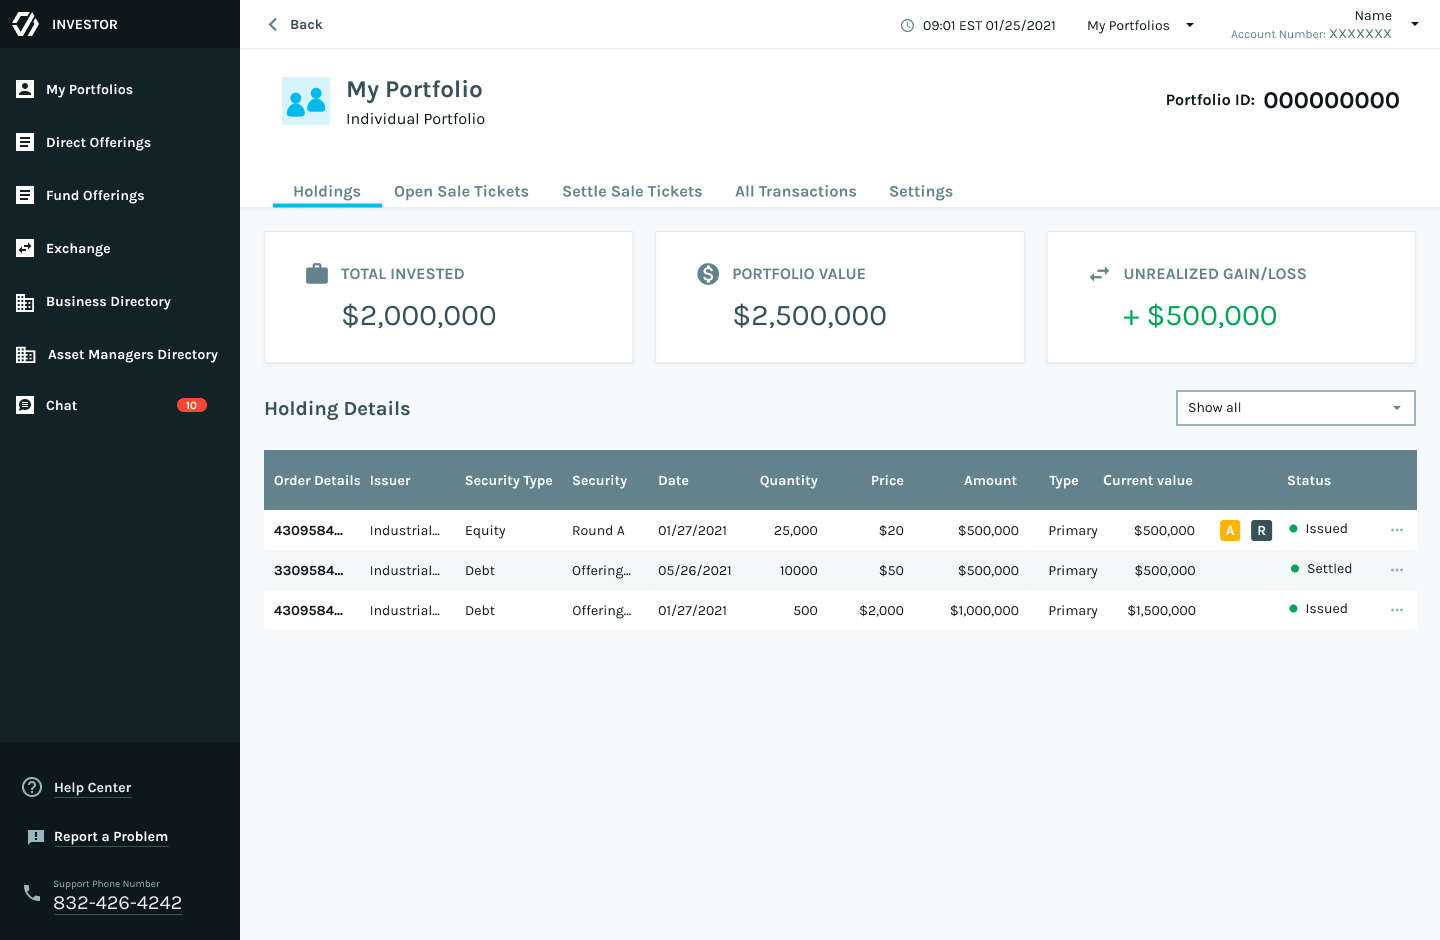
Task: Click the Security Type column header
Action: 509,481
